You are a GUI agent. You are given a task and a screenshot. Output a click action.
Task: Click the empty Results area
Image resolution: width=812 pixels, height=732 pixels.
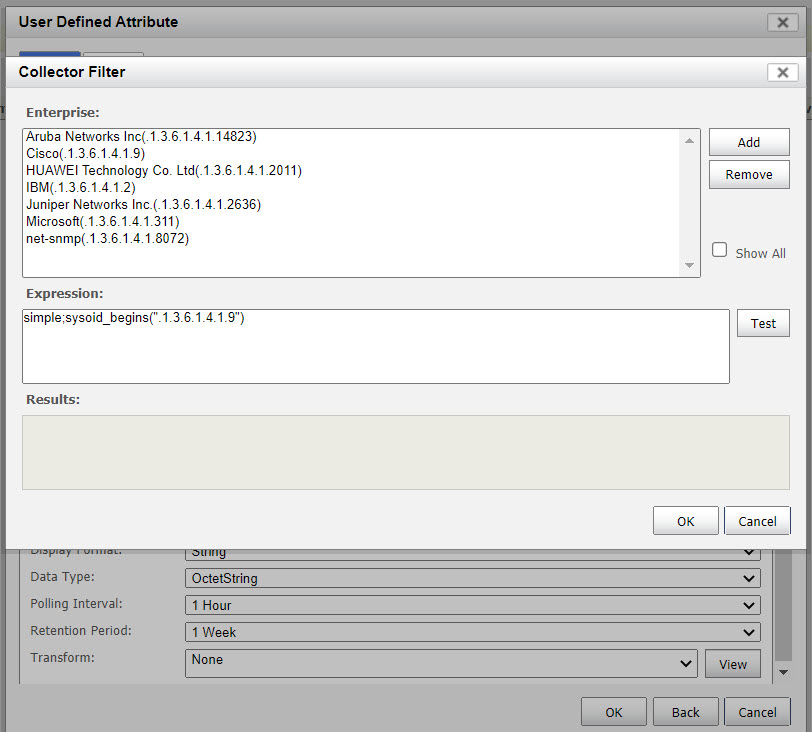[406, 452]
